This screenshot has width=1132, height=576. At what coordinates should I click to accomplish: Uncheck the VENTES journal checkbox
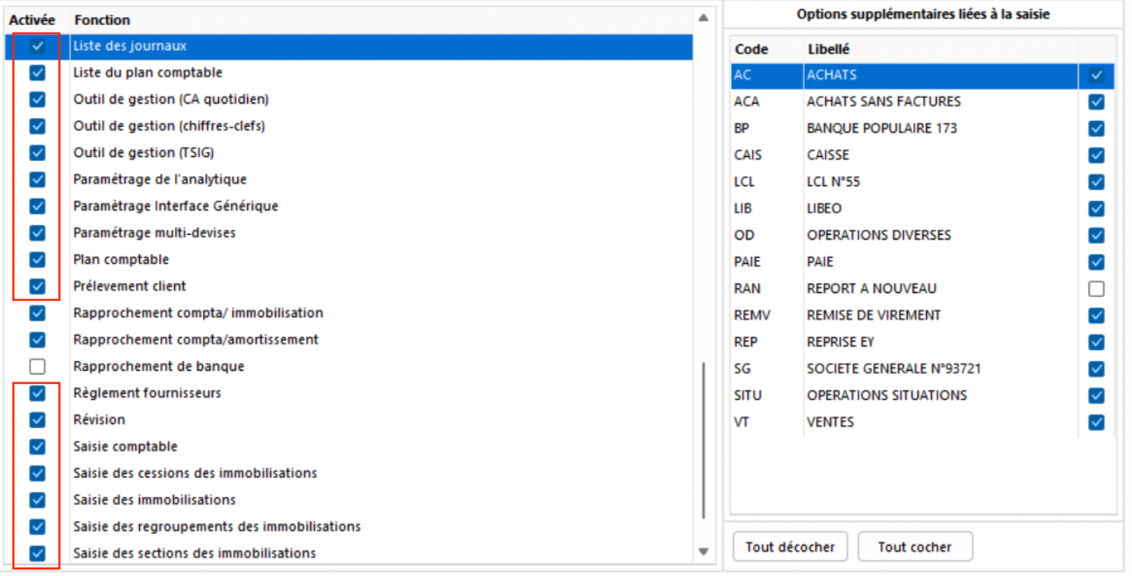coord(1096,422)
